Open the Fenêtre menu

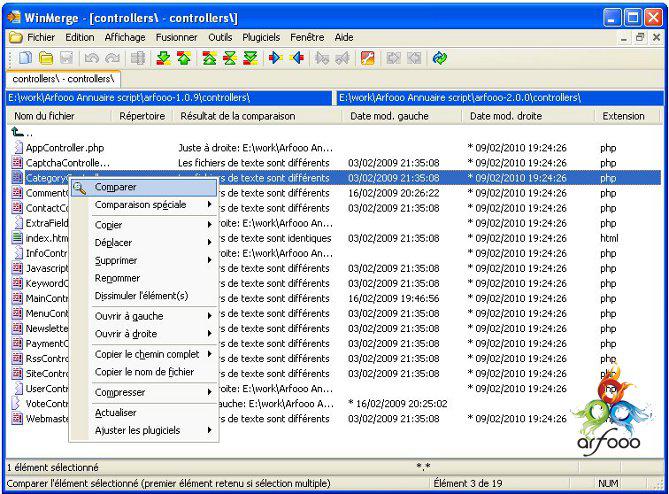307,38
